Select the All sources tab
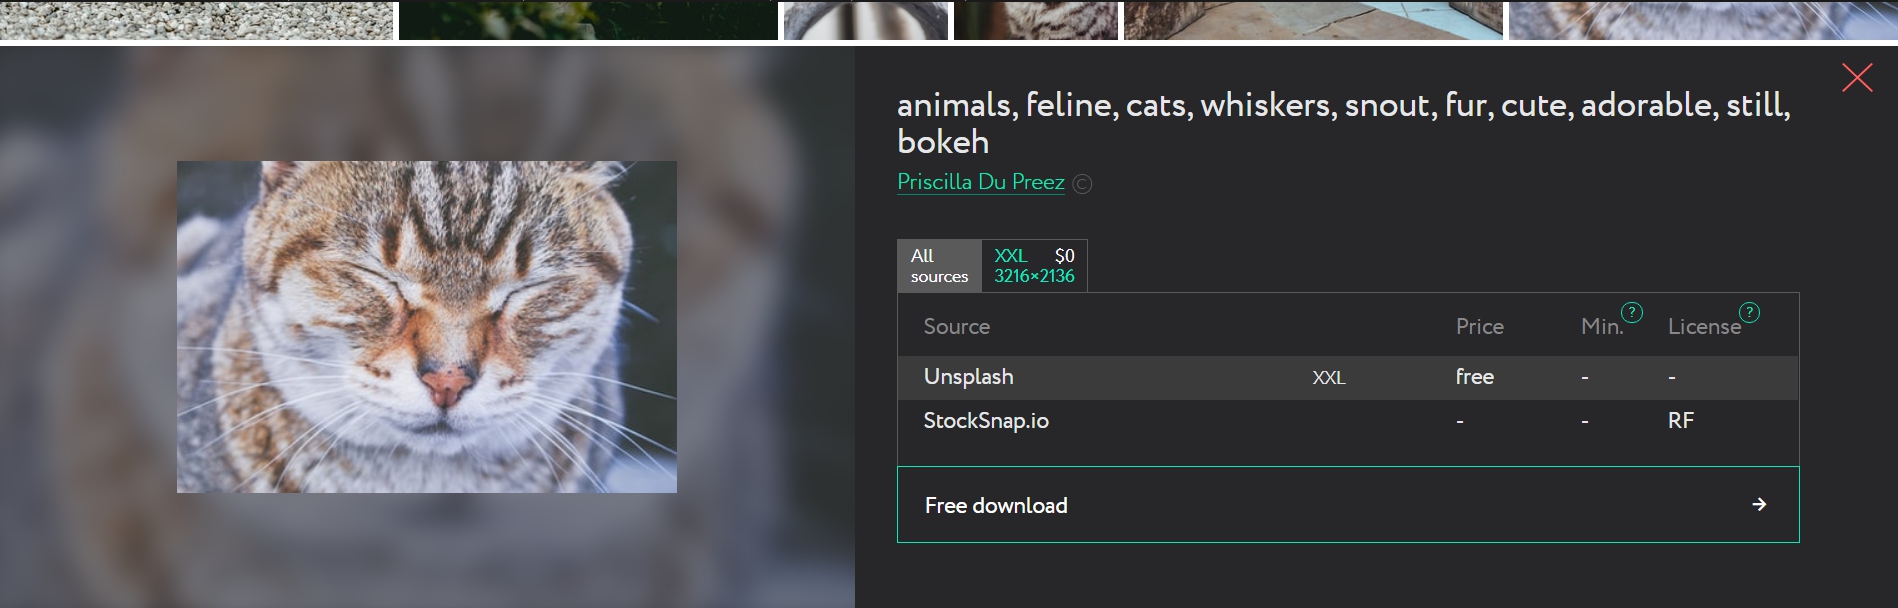This screenshot has width=1898, height=608. pos(939,266)
